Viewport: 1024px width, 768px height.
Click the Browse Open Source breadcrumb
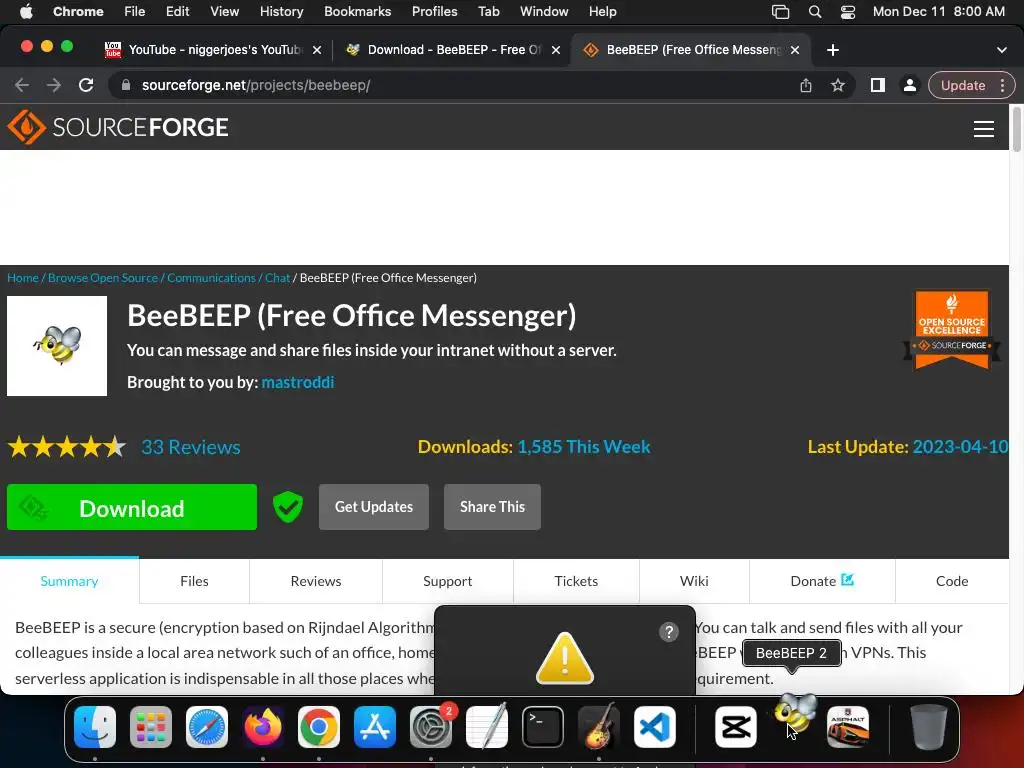pos(103,278)
